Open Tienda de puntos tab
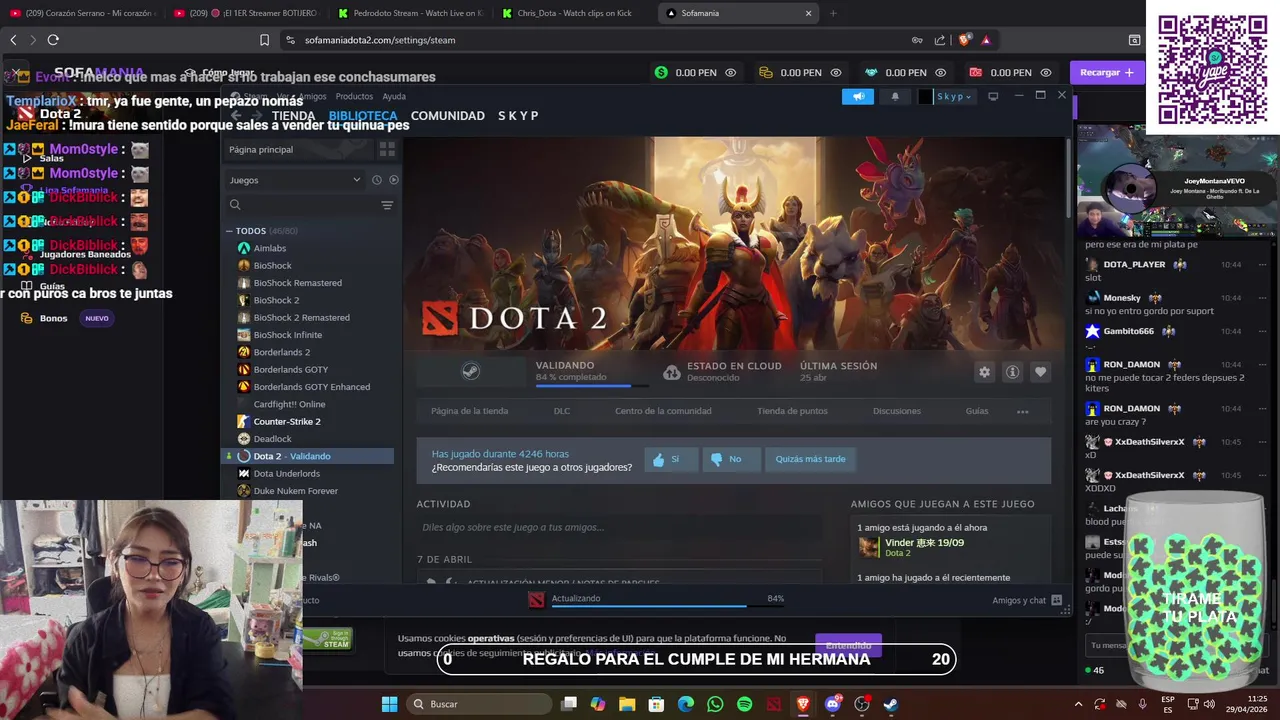Screen dimensions: 1280x720 792,411
